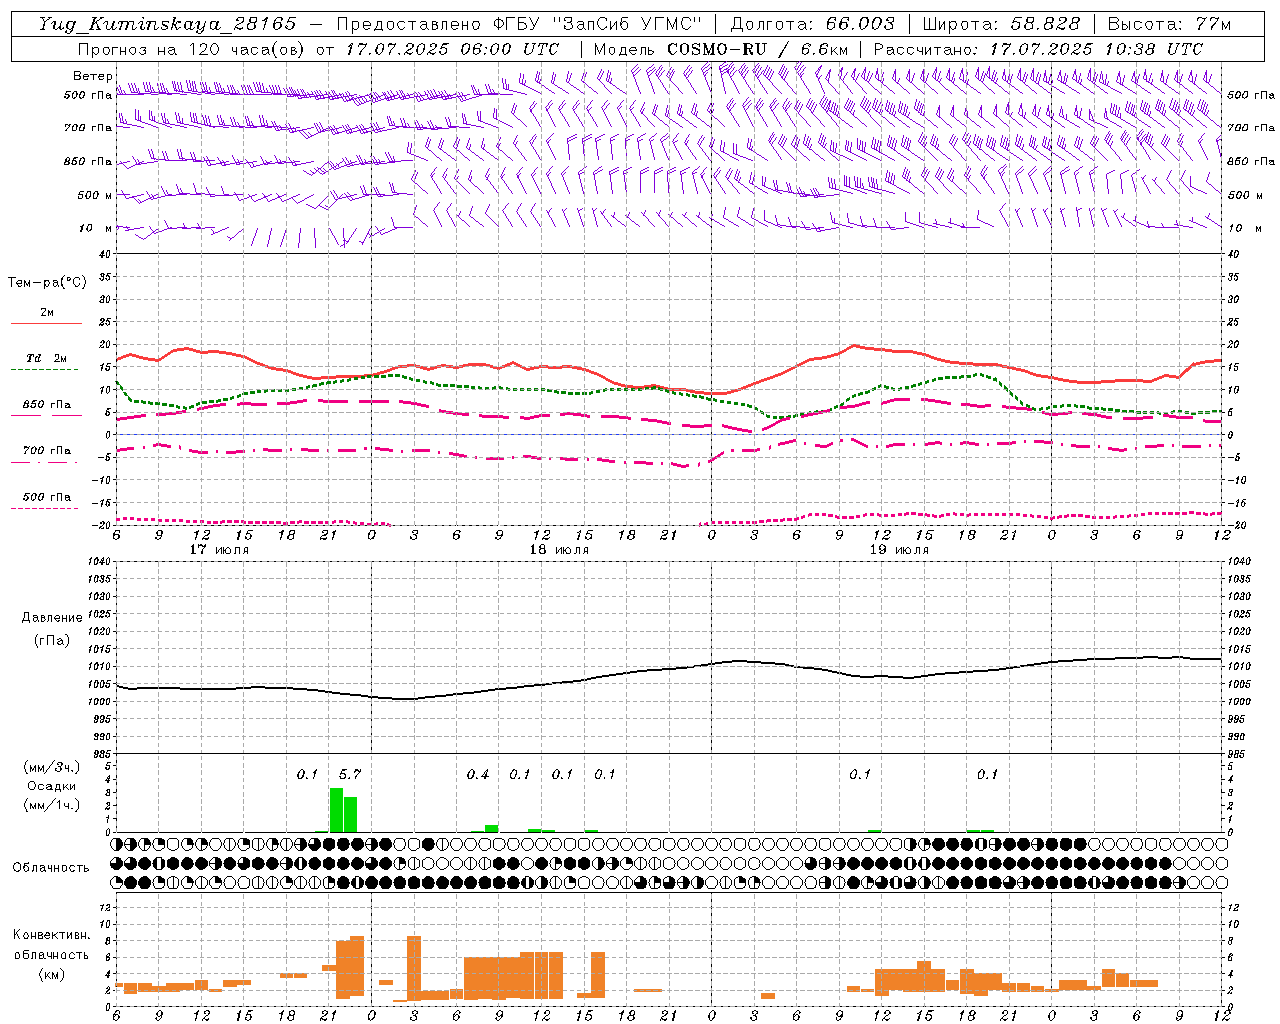The width and height of the screenshot is (1280, 1024).
Task: Click the Долгота: 66.003 value
Action: [x=812, y=24]
